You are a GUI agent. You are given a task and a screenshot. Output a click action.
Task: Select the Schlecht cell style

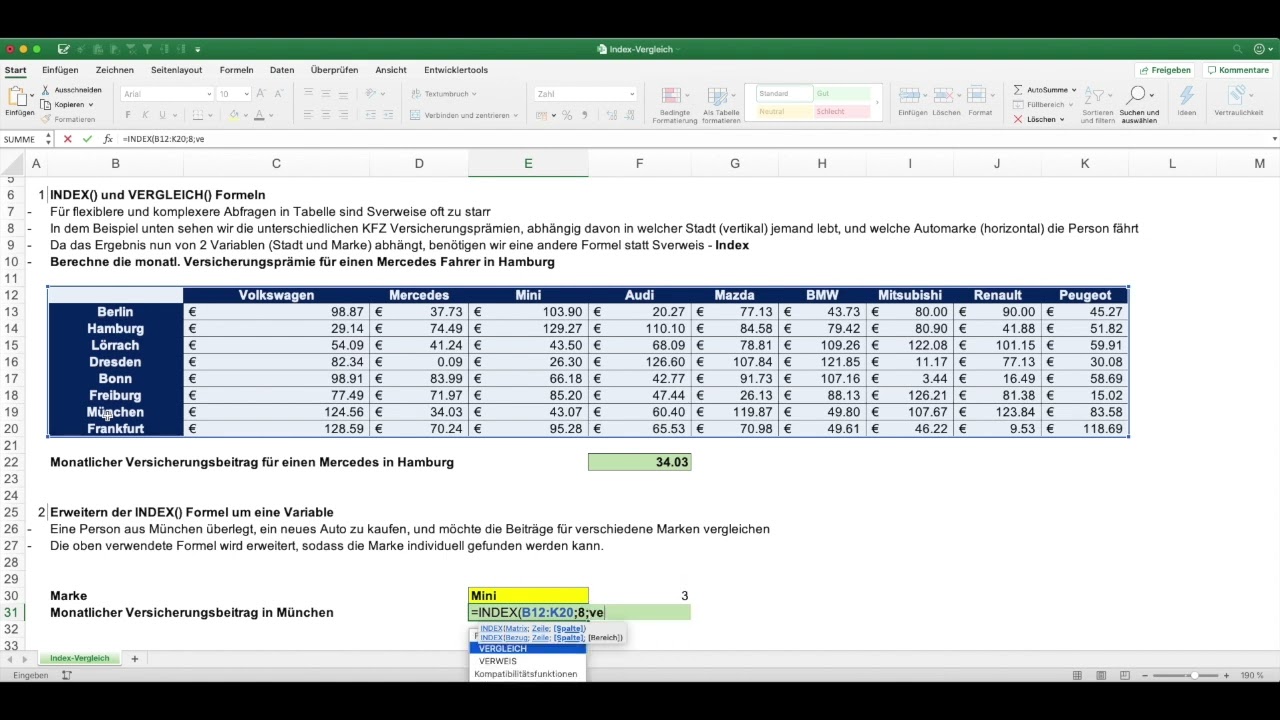(842, 112)
